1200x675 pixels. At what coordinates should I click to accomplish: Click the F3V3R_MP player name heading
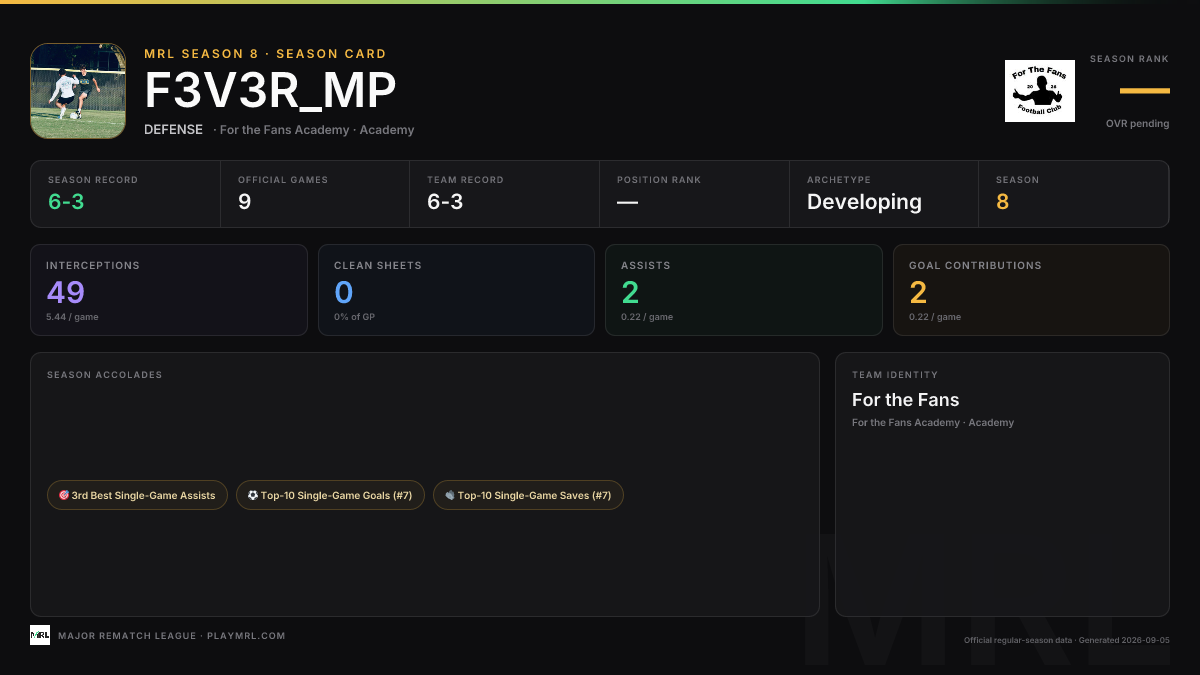(270, 91)
